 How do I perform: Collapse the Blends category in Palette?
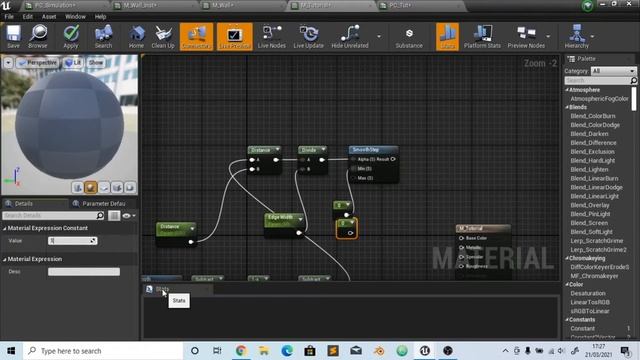click(567, 107)
